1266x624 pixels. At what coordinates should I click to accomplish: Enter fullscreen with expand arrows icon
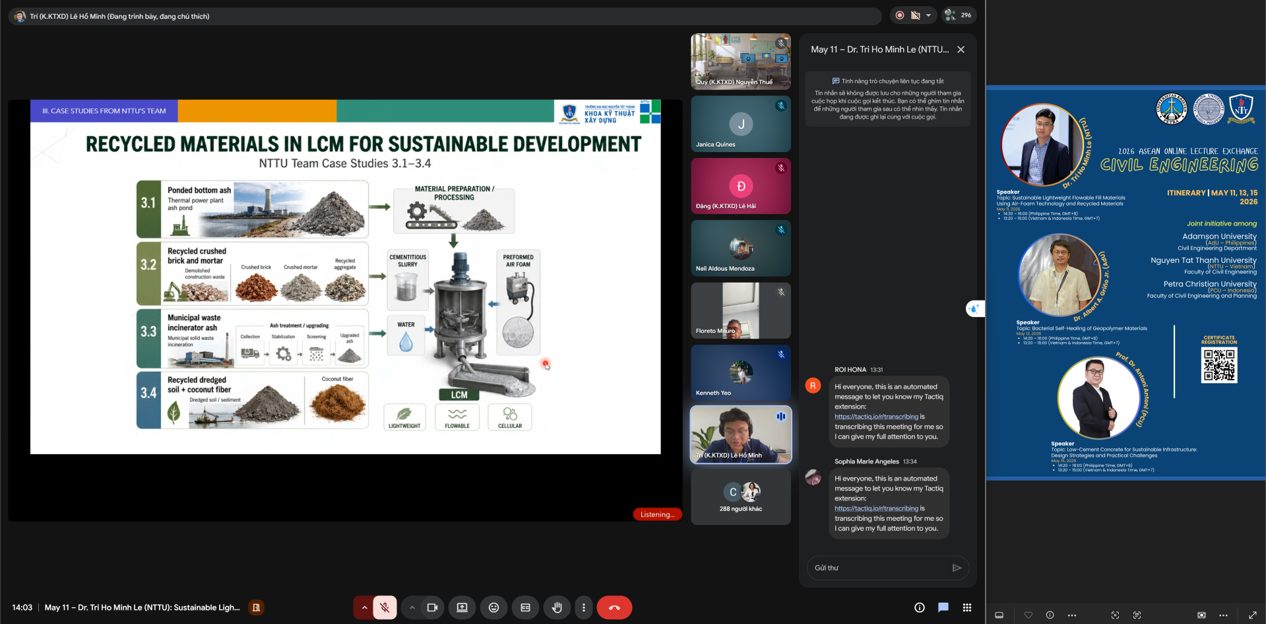point(1252,615)
